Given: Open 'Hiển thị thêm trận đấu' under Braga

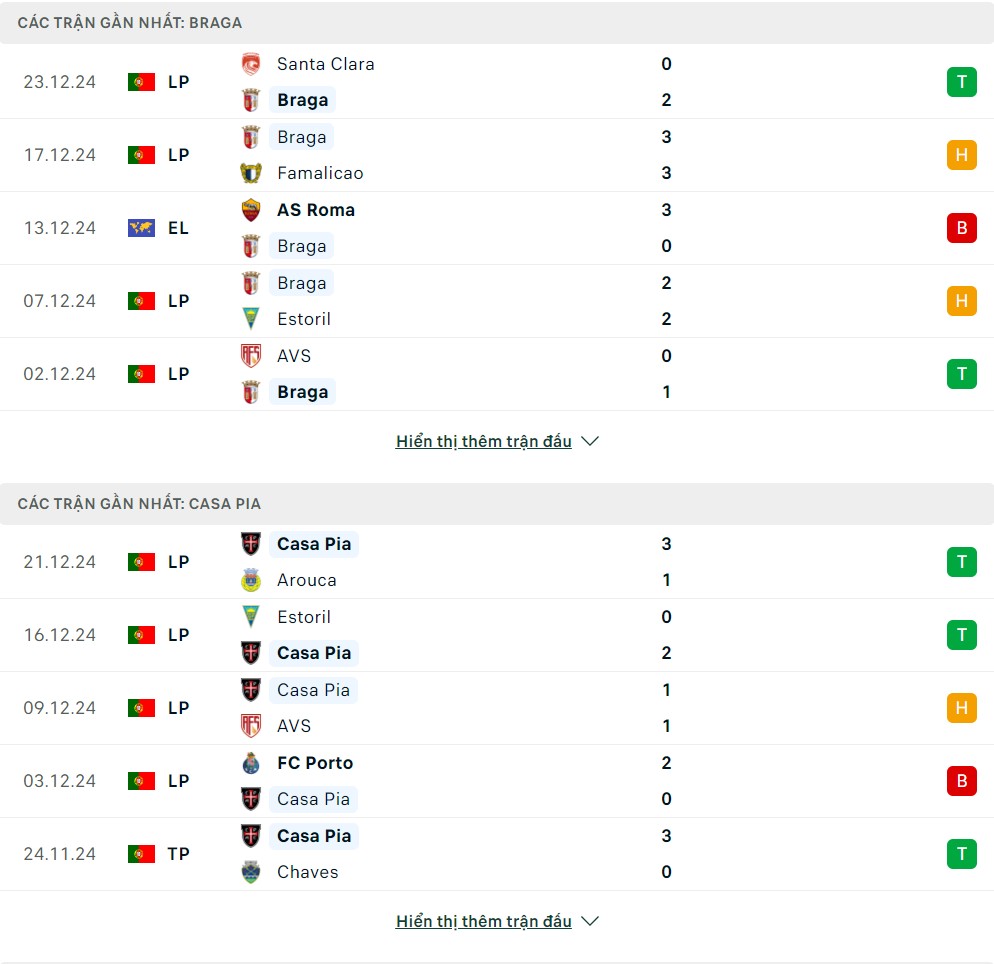Looking at the screenshot, I should [484, 441].
